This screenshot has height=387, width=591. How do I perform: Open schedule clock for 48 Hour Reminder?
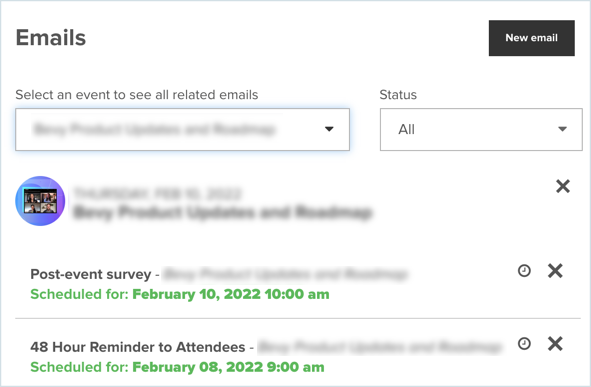[524, 344]
